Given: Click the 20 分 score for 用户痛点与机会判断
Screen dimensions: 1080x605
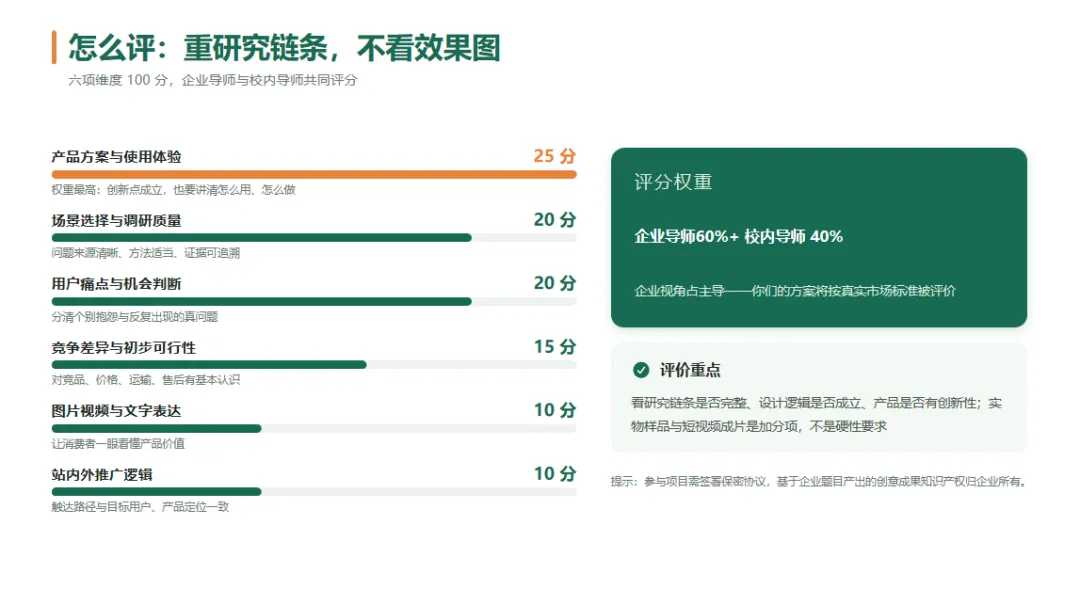Looking at the screenshot, I should click(554, 283).
